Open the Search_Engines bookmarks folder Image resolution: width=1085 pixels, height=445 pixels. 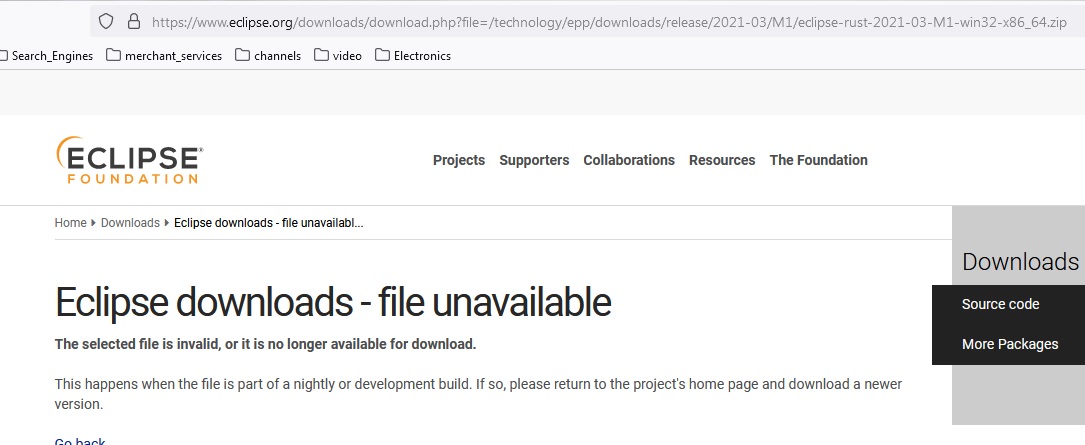(47, 55)
